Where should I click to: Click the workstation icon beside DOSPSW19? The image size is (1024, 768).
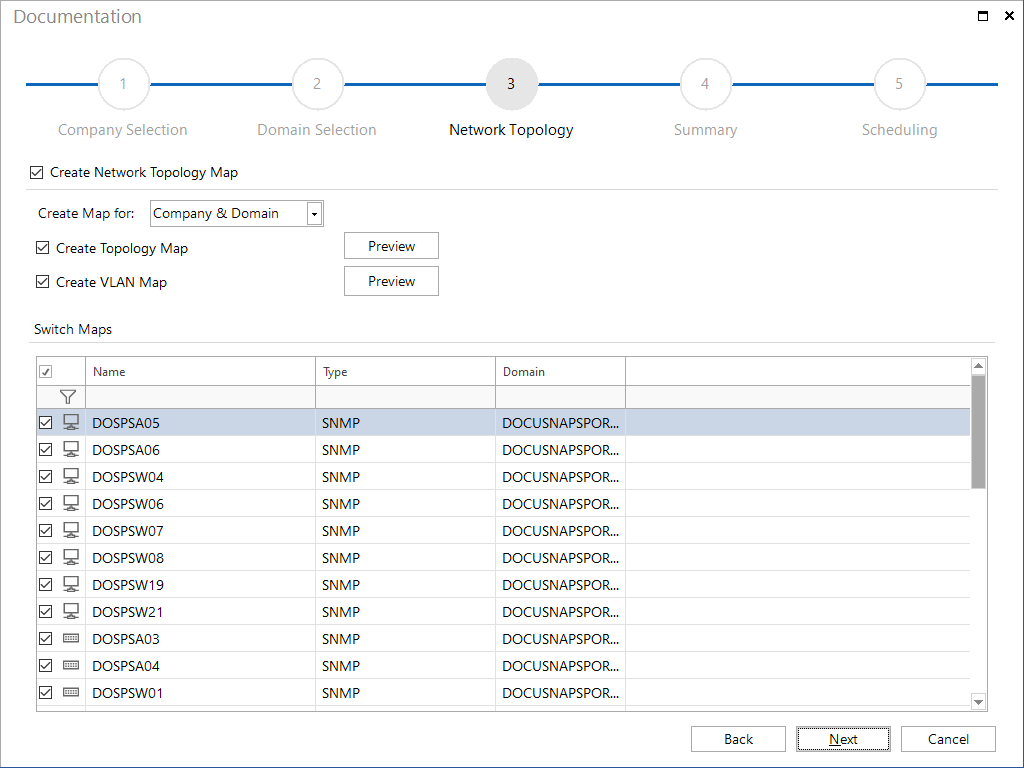[71, 584]
